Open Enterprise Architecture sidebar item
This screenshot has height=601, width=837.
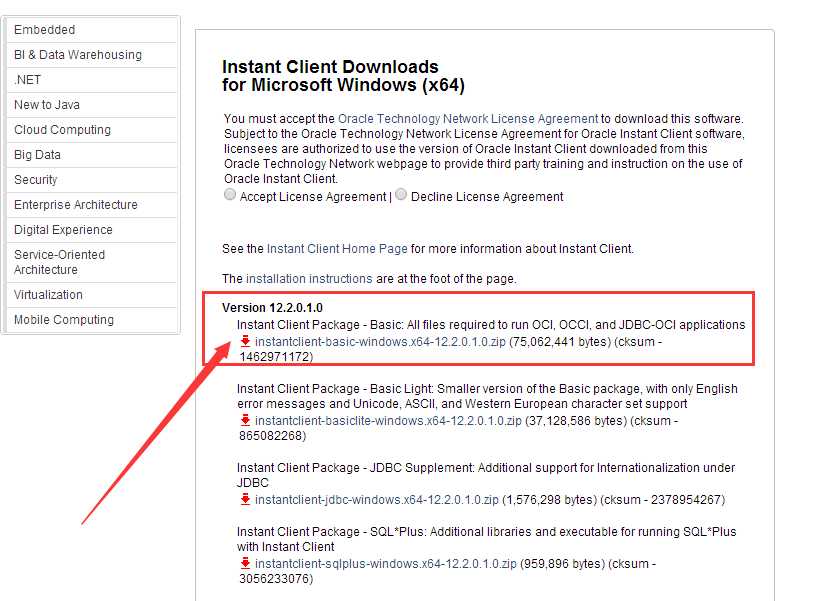point(92,205)
